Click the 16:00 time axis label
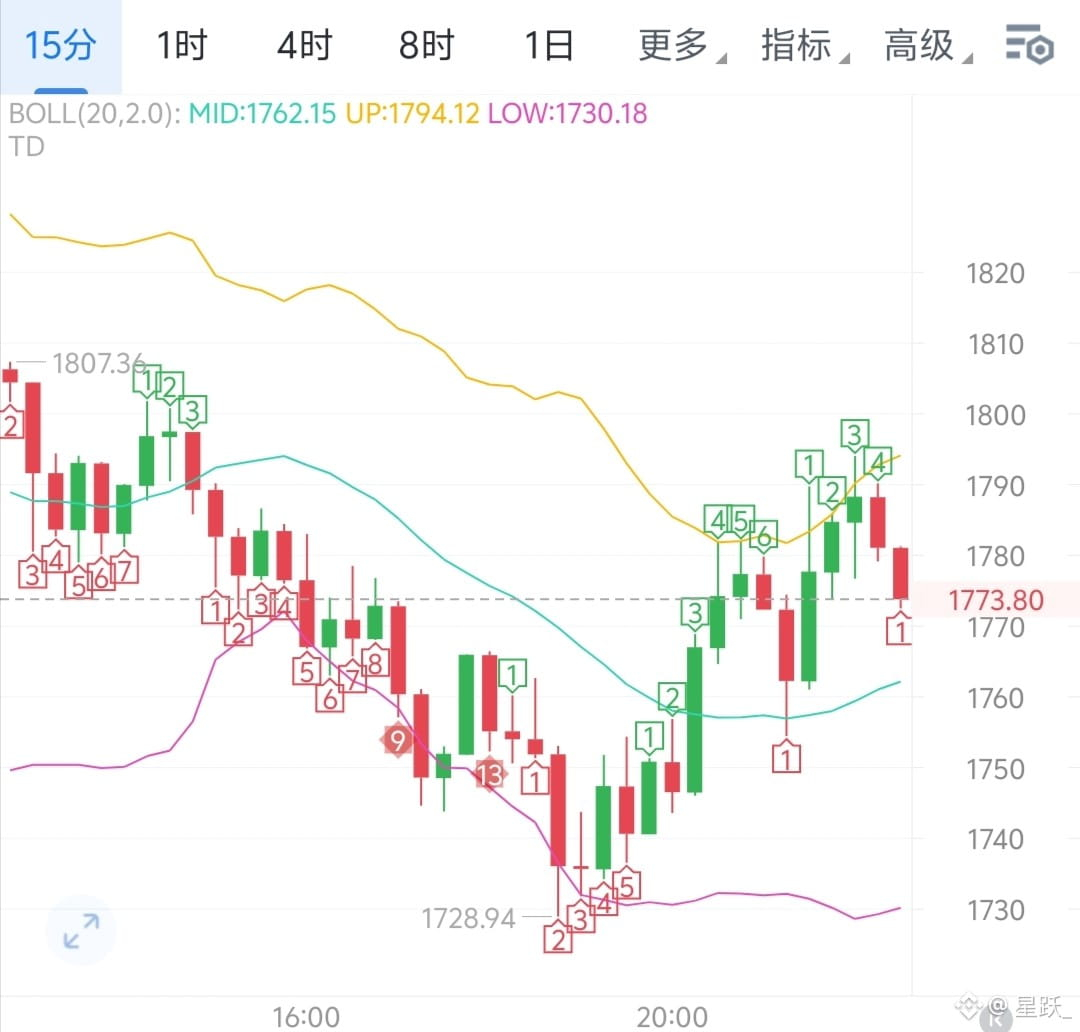Viewport: 1080px width, 1032px height. tap(306, 1017)
